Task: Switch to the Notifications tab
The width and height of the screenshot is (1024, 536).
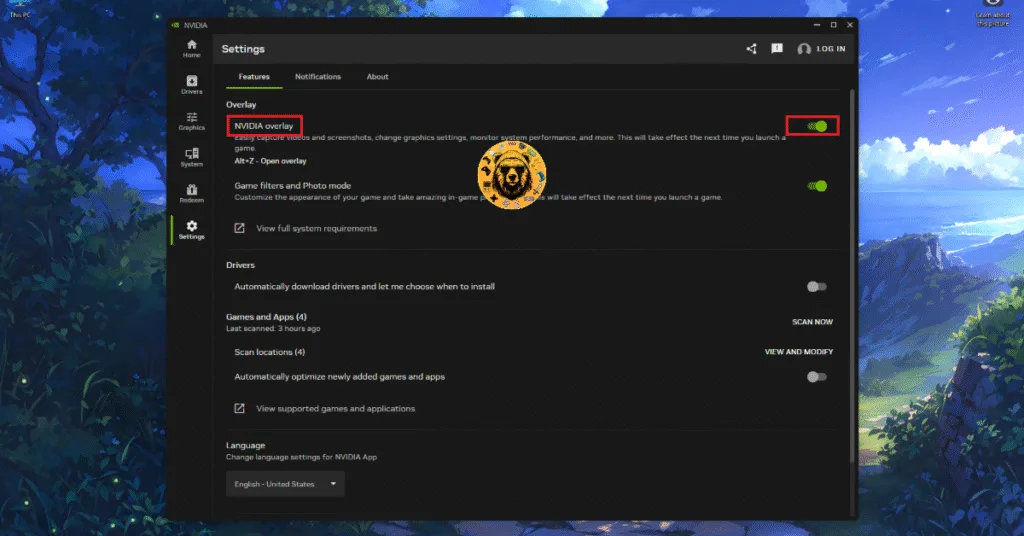Action: 318,76
